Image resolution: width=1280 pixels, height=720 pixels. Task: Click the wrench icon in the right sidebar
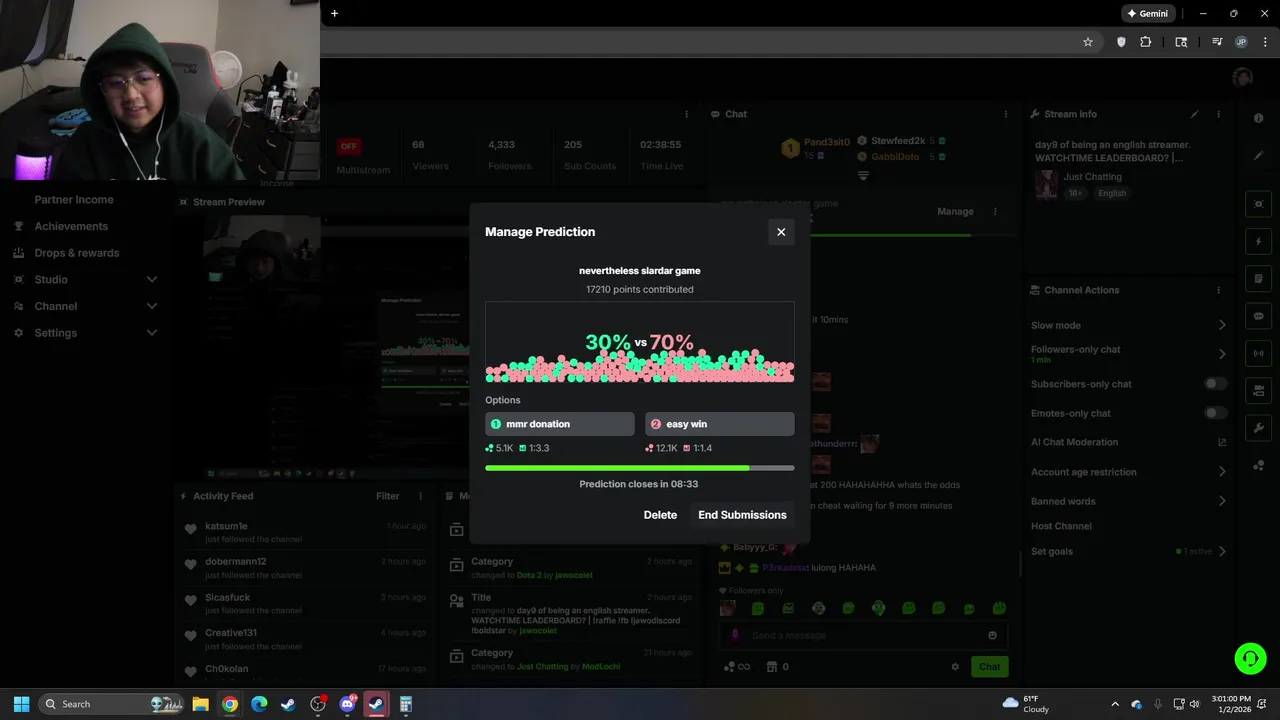[1258, 428]
